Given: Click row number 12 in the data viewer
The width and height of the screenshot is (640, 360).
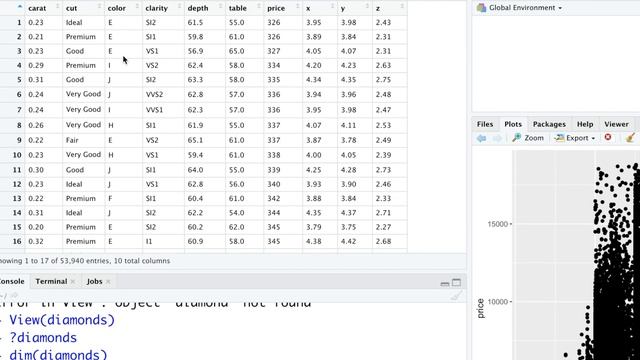Looking at the screenshot, I should point(17,184).
